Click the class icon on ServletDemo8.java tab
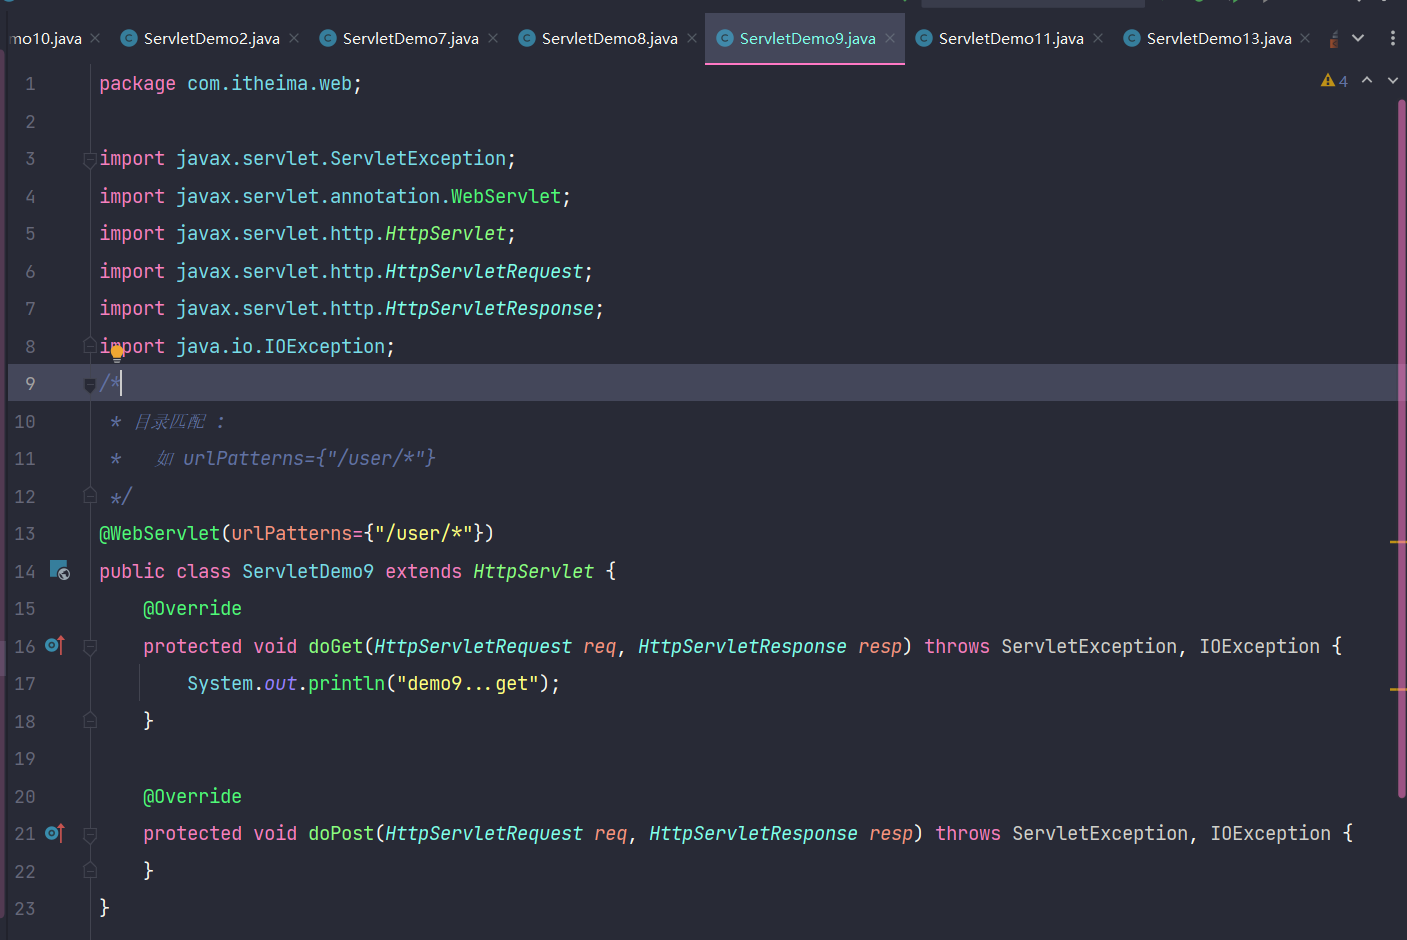Viewport: 1407px width, 940px height. click(526, 38)
